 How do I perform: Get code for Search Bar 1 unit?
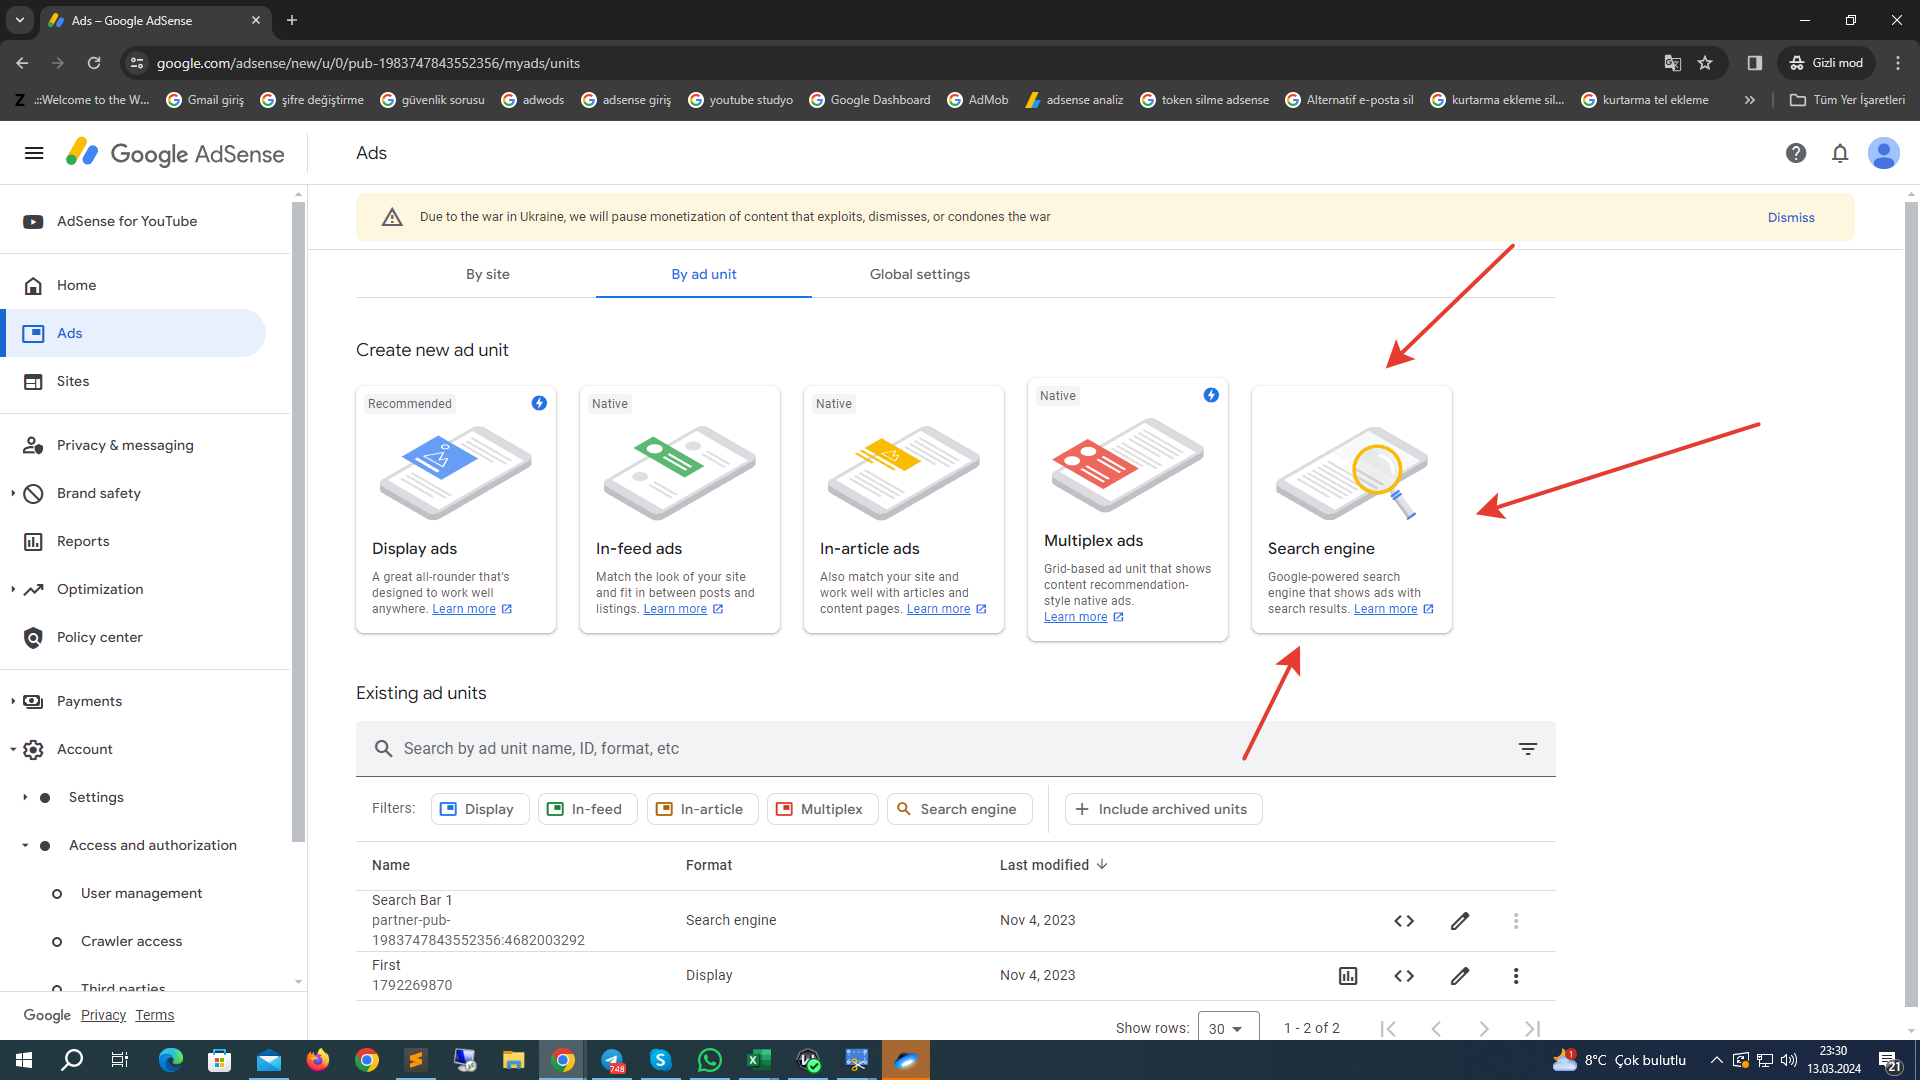[x=1404, y=921]
